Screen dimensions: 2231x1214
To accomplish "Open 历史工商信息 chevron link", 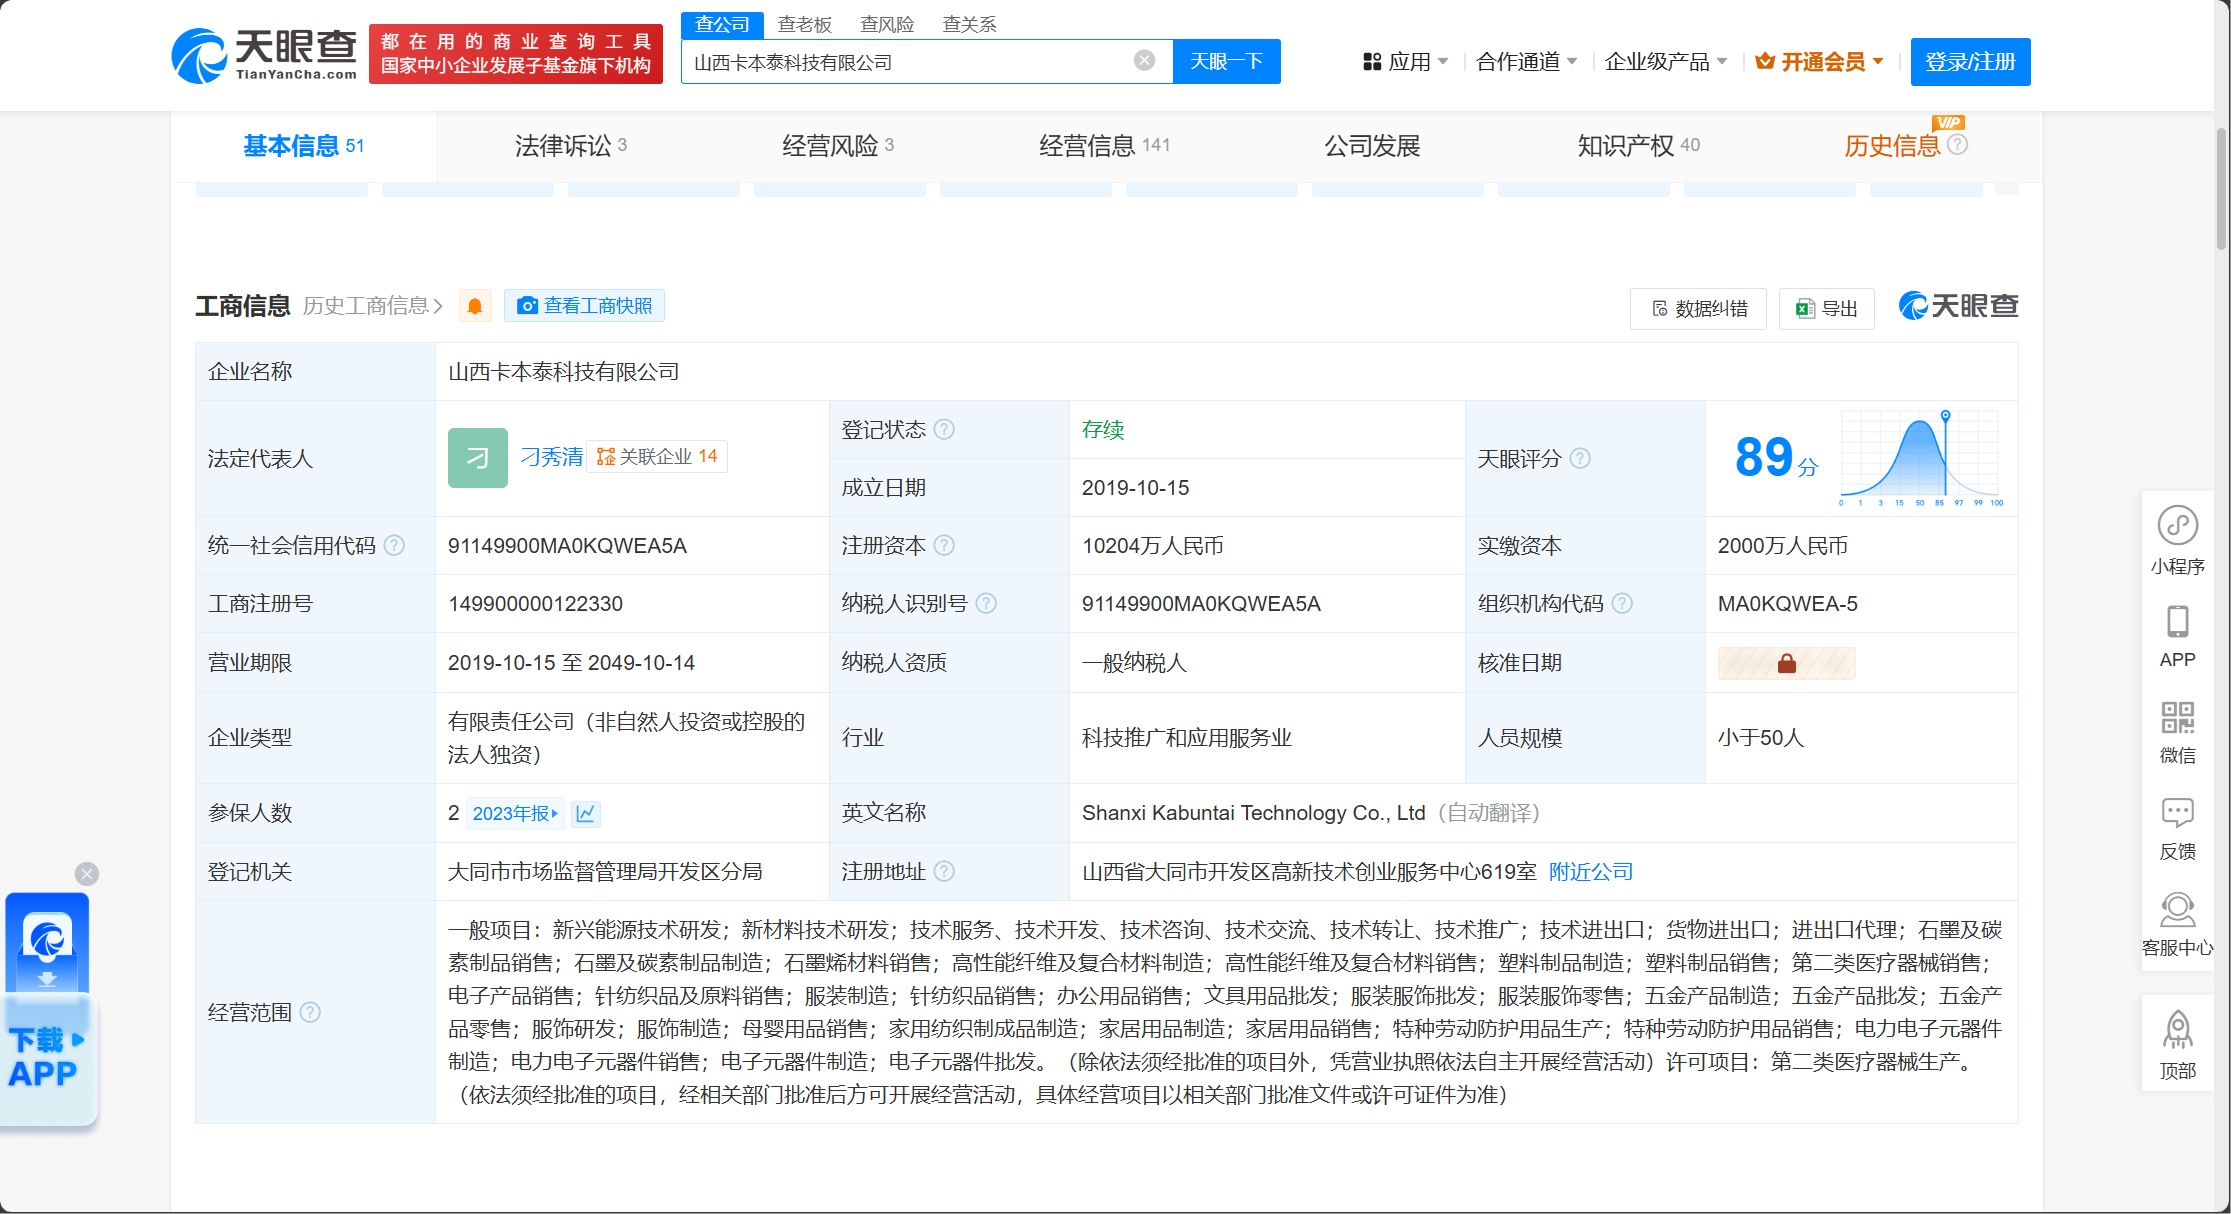I will click(x=373, y=306).
